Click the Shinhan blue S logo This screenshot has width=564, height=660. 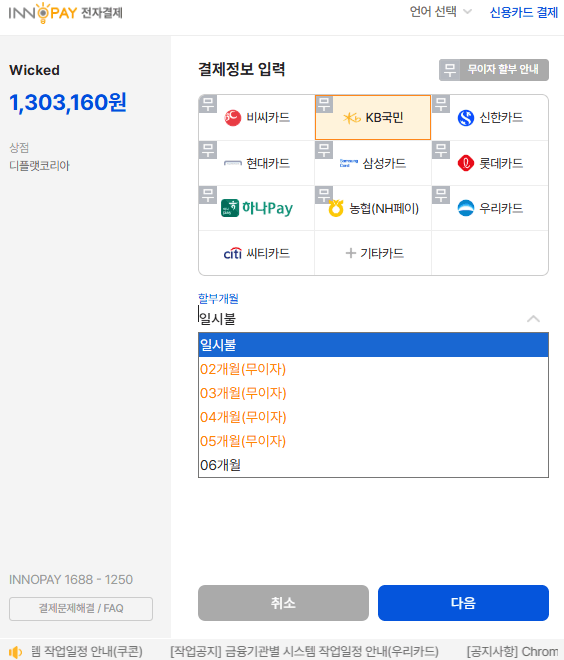click(x=466, y=118)
